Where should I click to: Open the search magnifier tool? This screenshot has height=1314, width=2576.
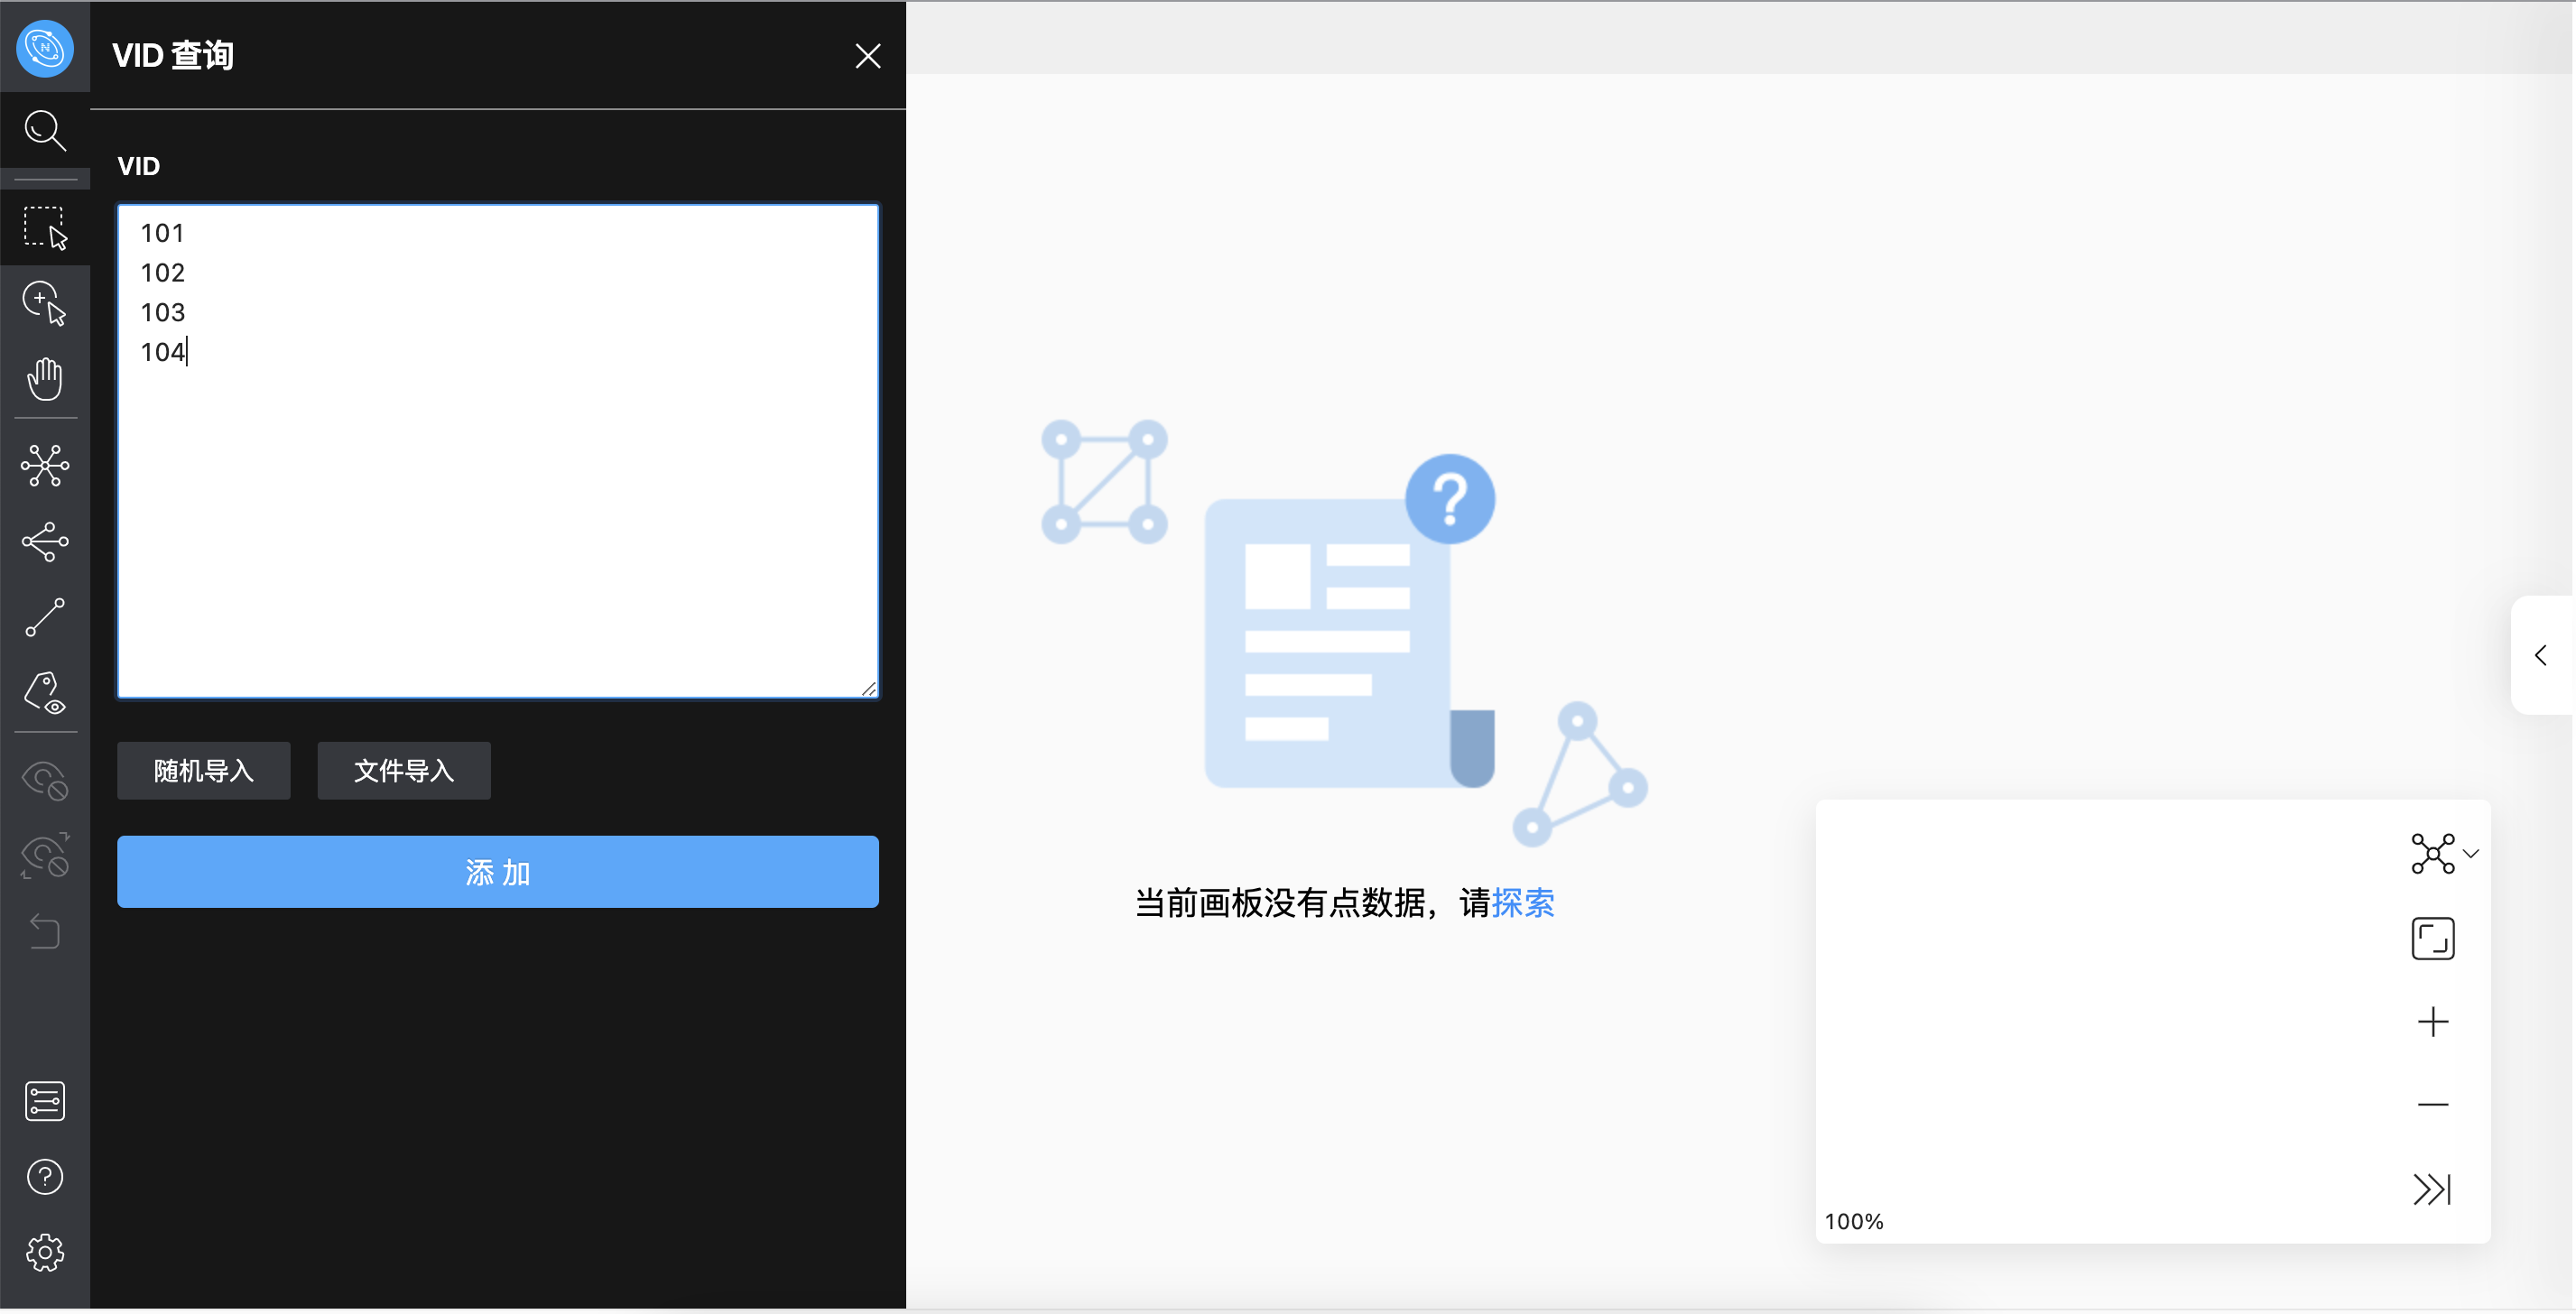point(45,130)
